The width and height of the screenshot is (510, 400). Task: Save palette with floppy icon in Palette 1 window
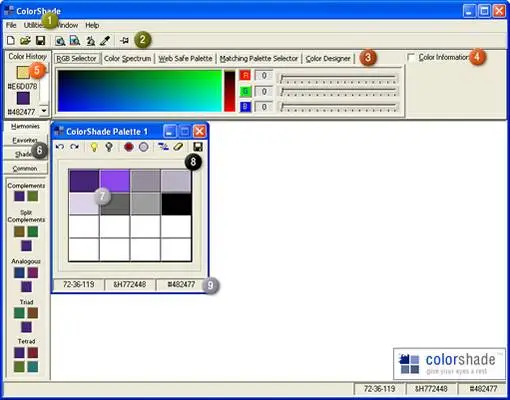(x=198, y=147)
